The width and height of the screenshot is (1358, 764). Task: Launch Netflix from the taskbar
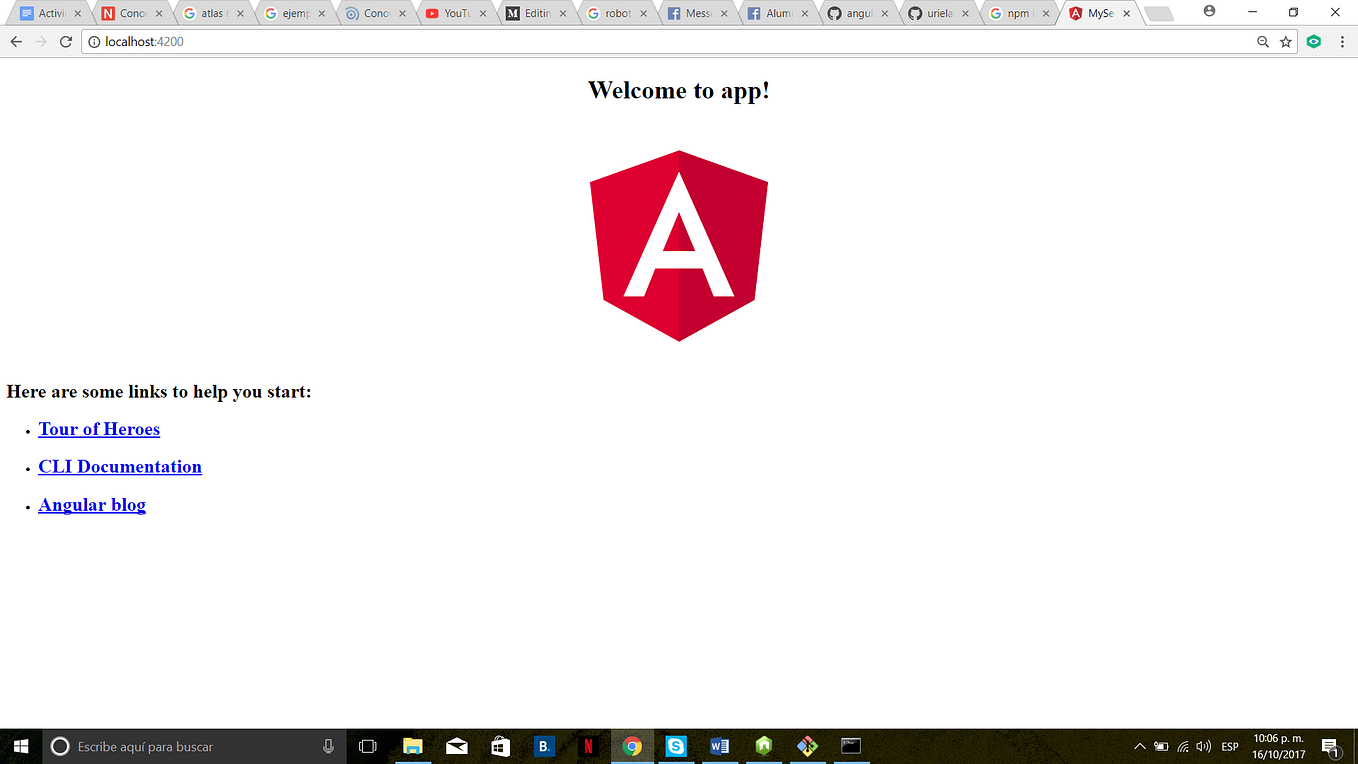coord(589,746)
